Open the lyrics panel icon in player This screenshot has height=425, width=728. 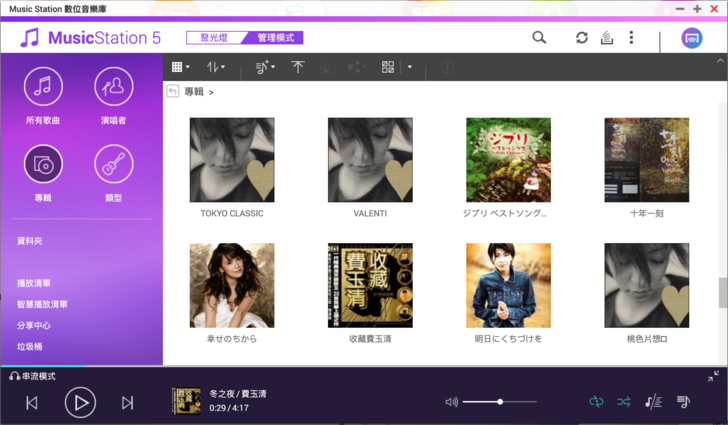point(653,402)
